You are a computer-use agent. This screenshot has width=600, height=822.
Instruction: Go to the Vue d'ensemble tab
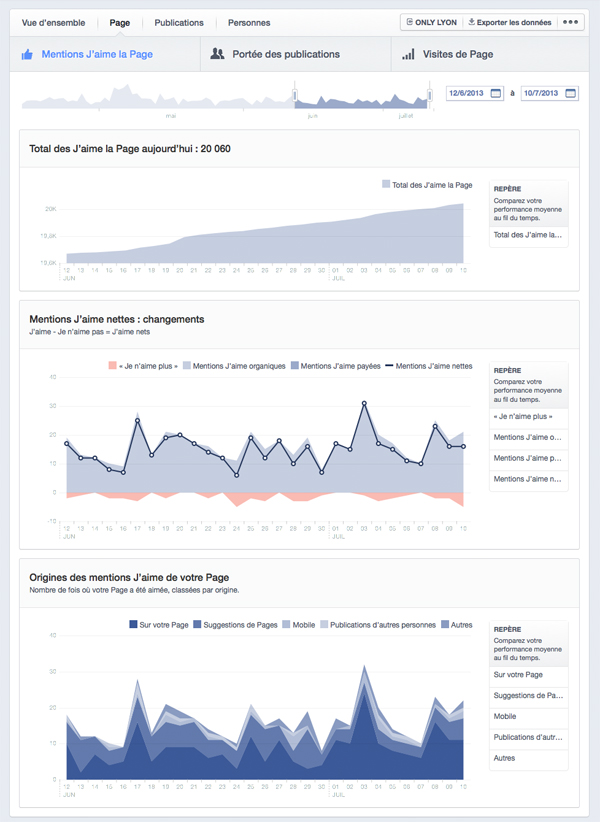point(54,22)
